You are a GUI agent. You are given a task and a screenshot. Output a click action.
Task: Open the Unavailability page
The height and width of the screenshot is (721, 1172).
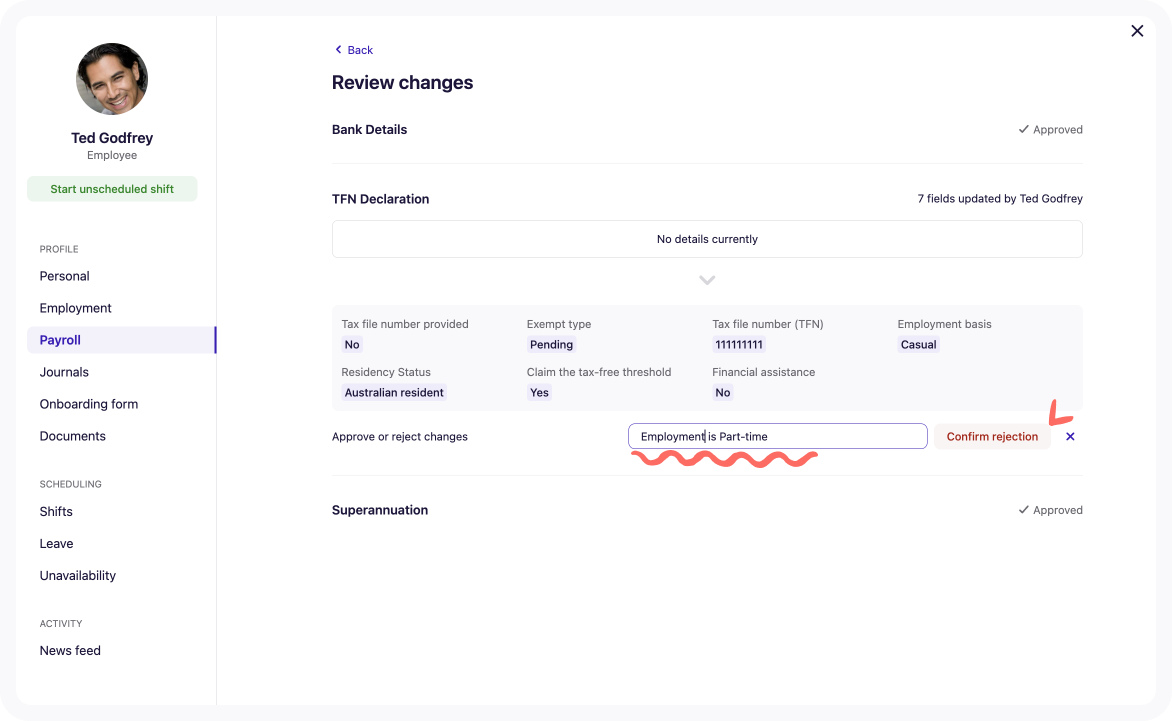(x=78, y=576)
